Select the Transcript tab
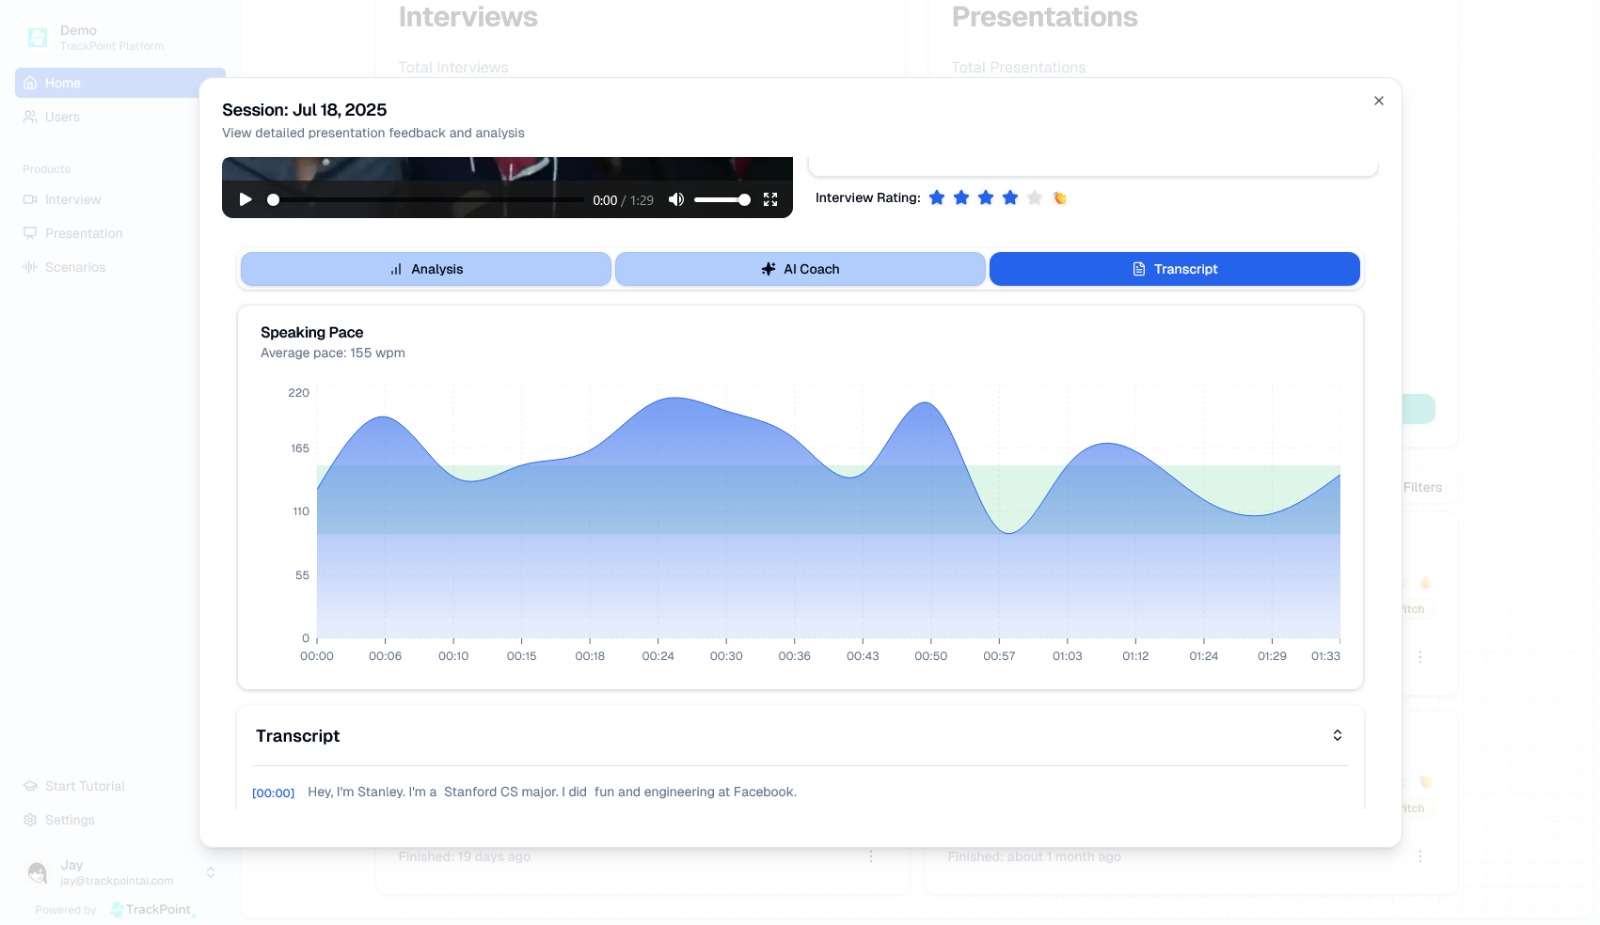This screenshot has width=1600, height=925. [1174, 269]
